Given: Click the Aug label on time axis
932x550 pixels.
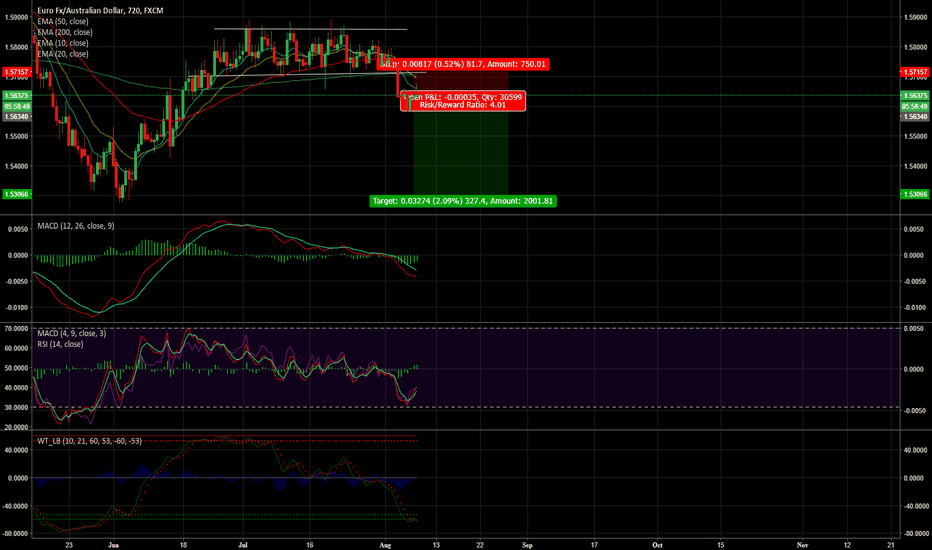Looking at the screenshot, I should point(385,545).
